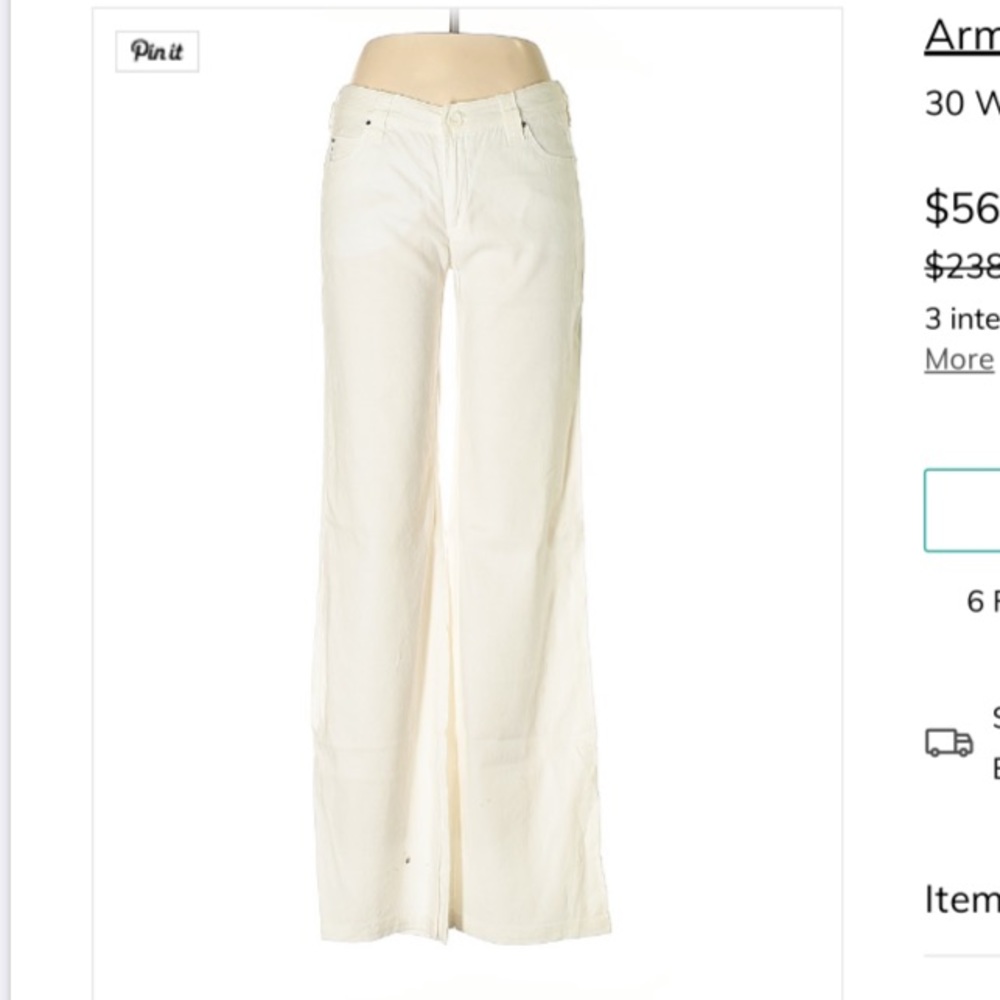Expand the More link below installment info
Screen dimensions: 1000x1000
click(x=956, y=358)
